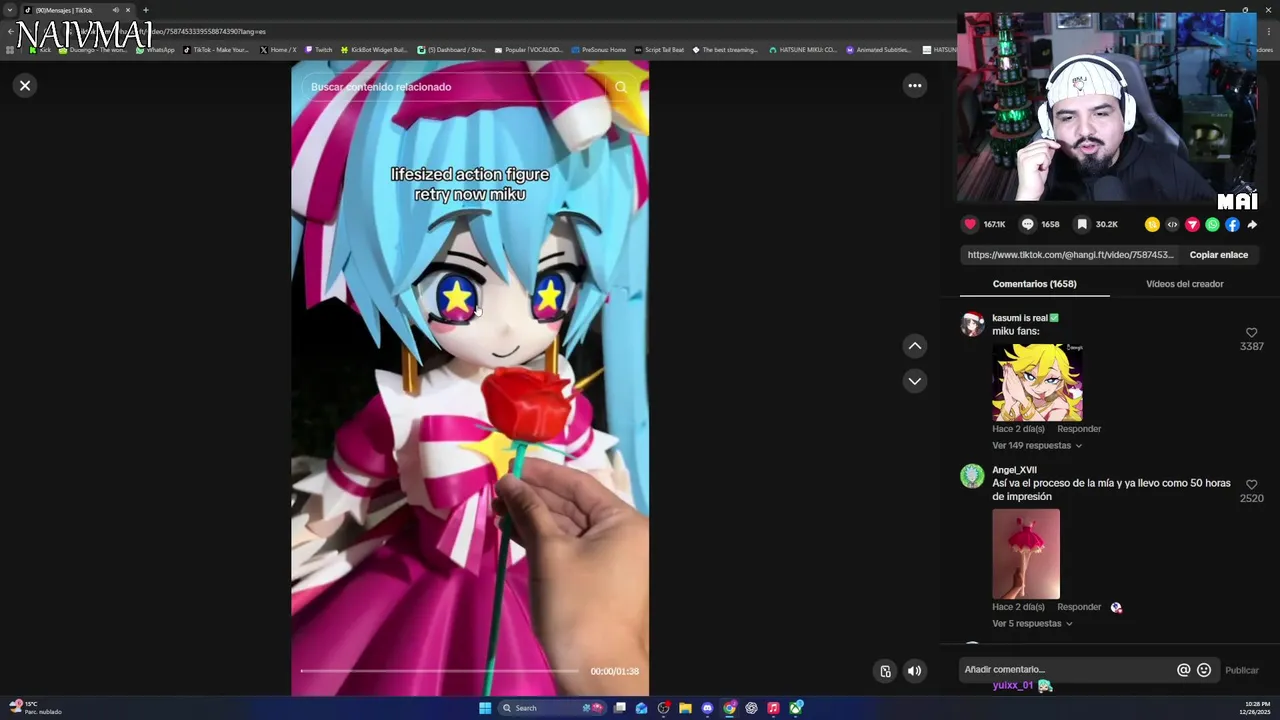Click the Copiar enlace button

coord(1218,255)
